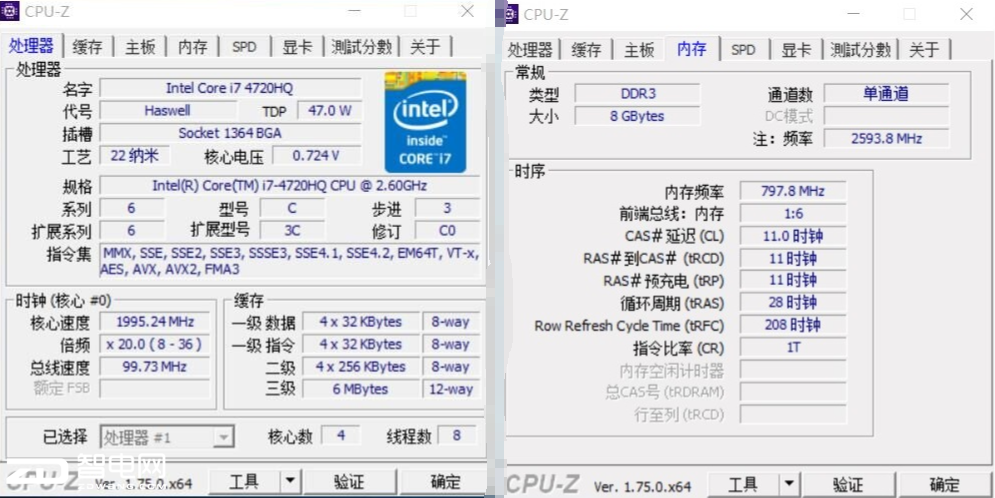The height and width of the screenshot is (498, 995).
Task: Click CAS latency value 11.0 时钟
Action: [x=793, y=236]
